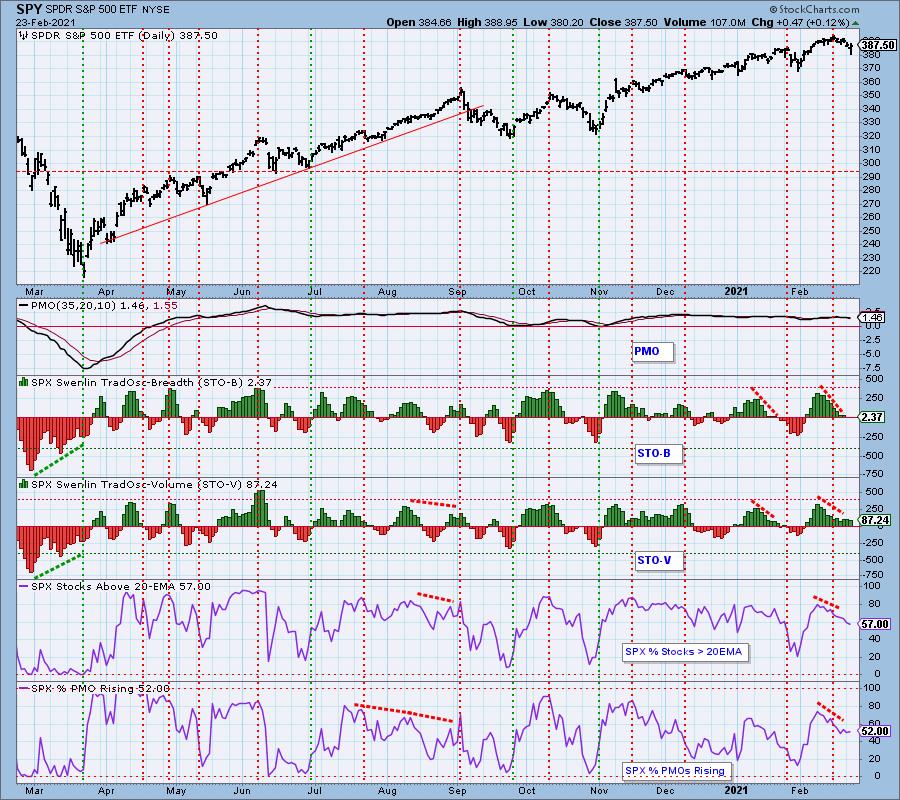Click the line icon before PMO(35,20,10) legend
Image resolution: width=900 pixels, height=800 pixels.
[x=24, y=306]
